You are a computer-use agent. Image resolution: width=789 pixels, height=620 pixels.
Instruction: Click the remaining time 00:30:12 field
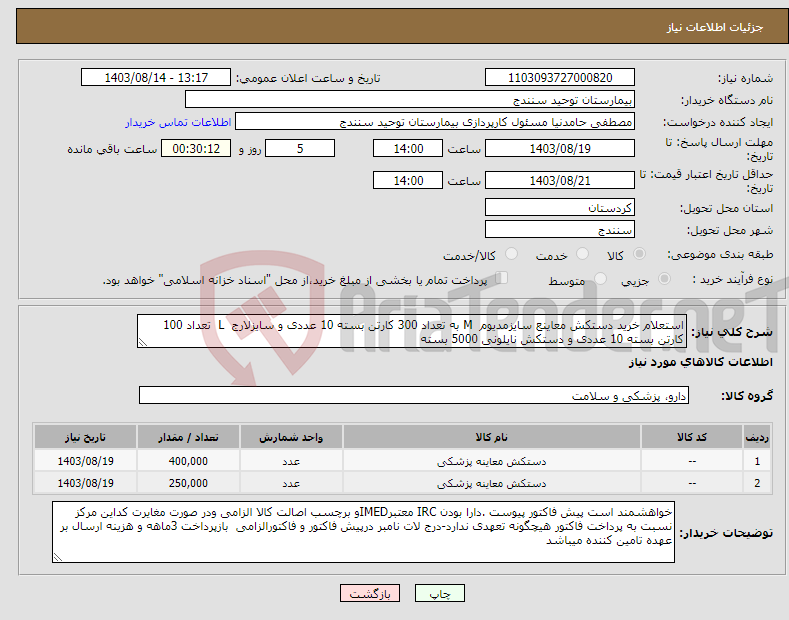pyautogui.click(x=196, y=148)
